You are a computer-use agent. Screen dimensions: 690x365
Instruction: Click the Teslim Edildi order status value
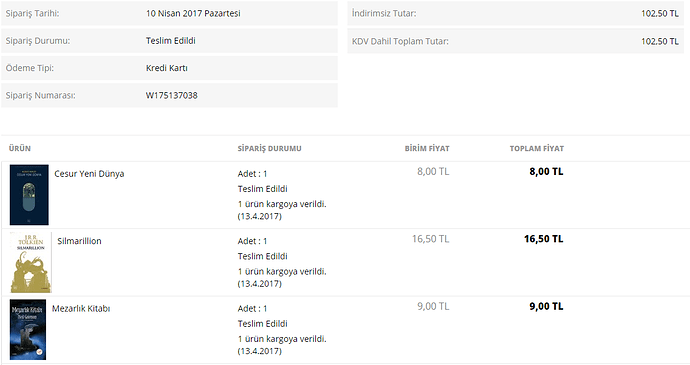pos(171,41)
